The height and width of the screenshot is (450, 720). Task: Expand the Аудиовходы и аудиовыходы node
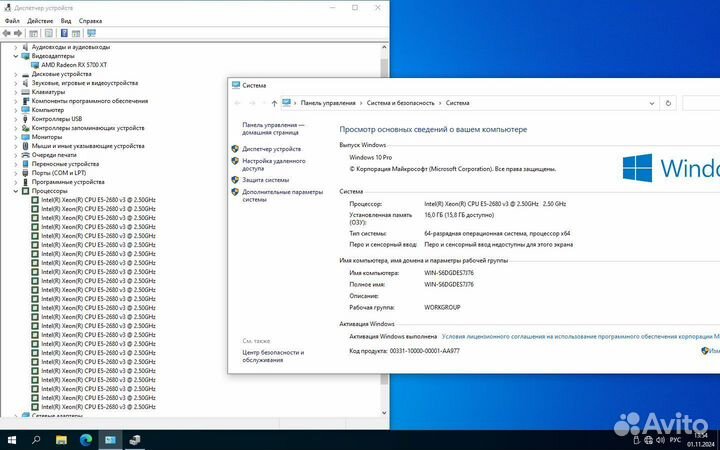click(16, 47)
